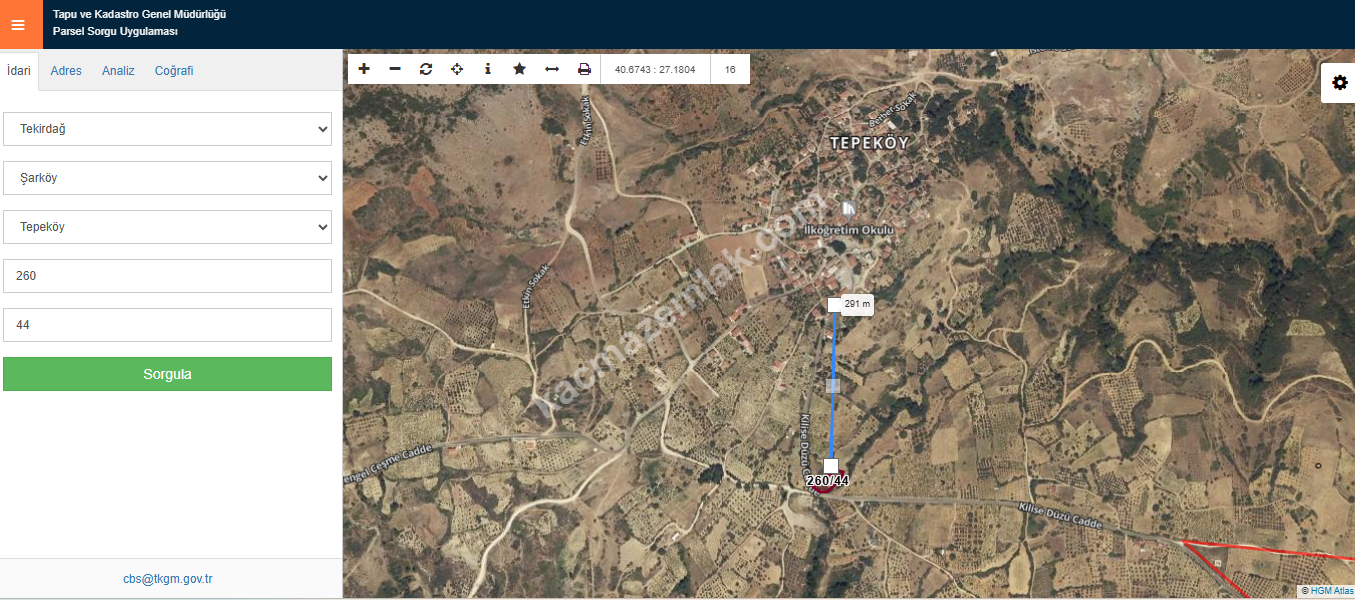Activate the locate crosshair tool
The width and height of the screenshot is (1355, 600).
[x=457, y=69]
